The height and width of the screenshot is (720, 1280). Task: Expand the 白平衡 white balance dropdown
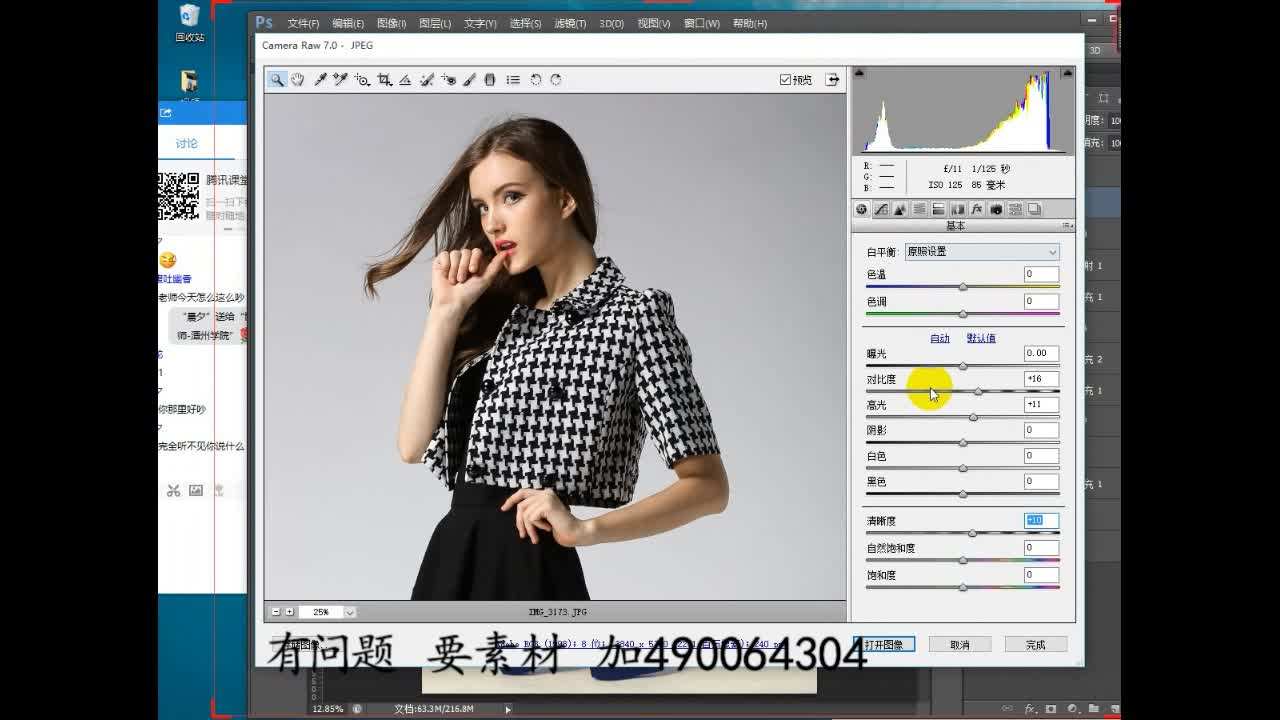981,252
